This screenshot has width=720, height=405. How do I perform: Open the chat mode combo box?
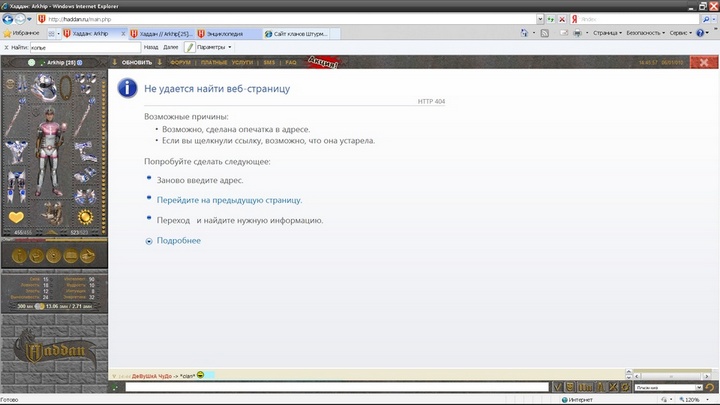tap(669, 388)
